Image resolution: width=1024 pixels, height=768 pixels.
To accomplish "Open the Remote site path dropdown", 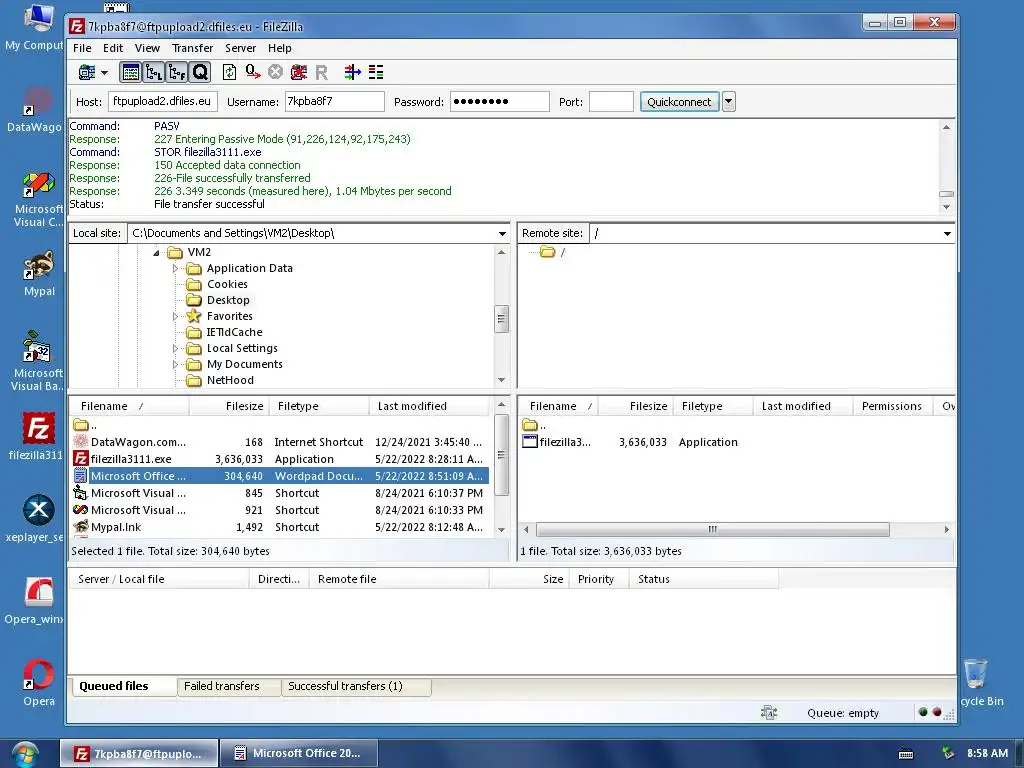I will click(x=947, y=233).
